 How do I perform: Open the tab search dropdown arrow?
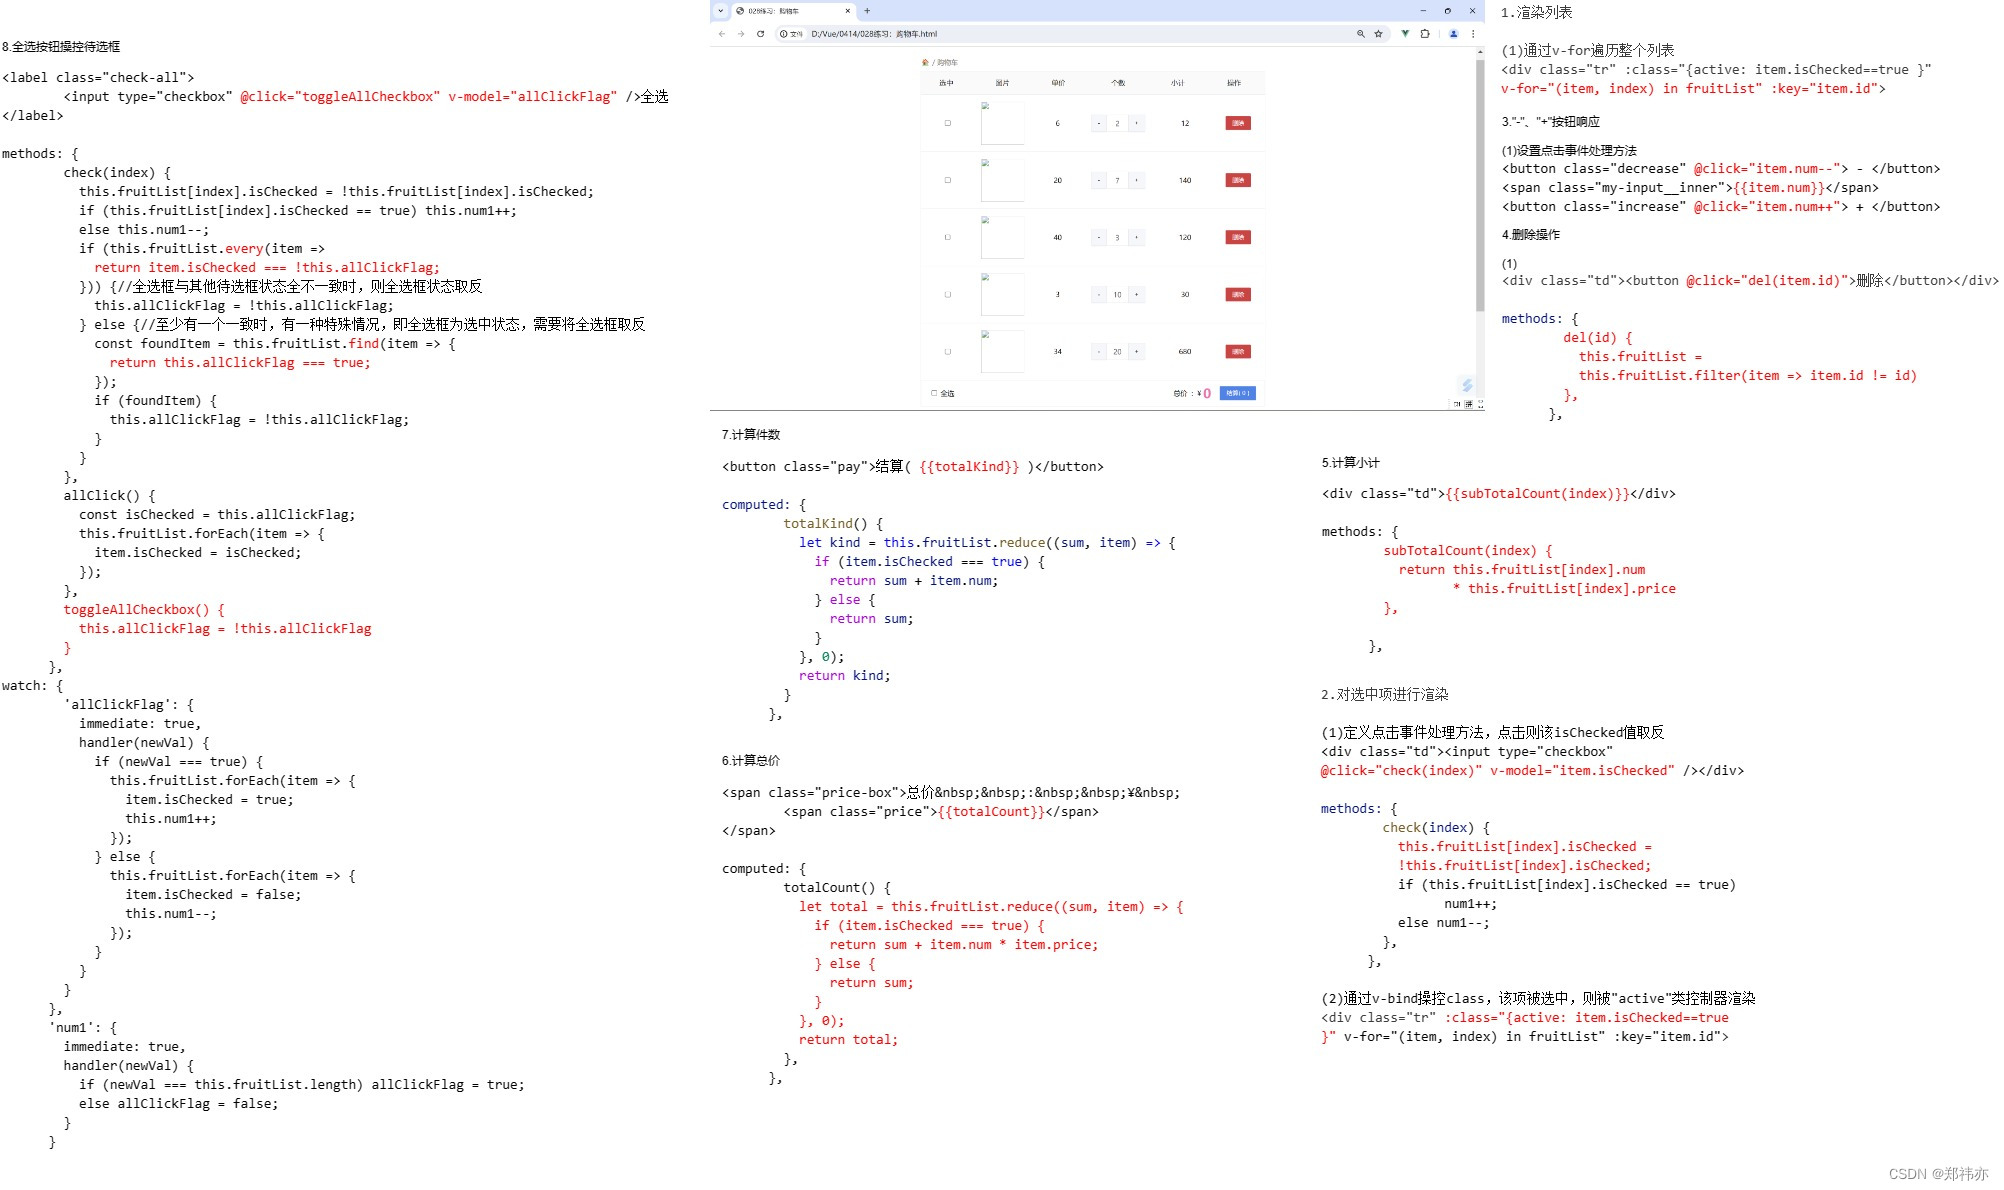720,11
